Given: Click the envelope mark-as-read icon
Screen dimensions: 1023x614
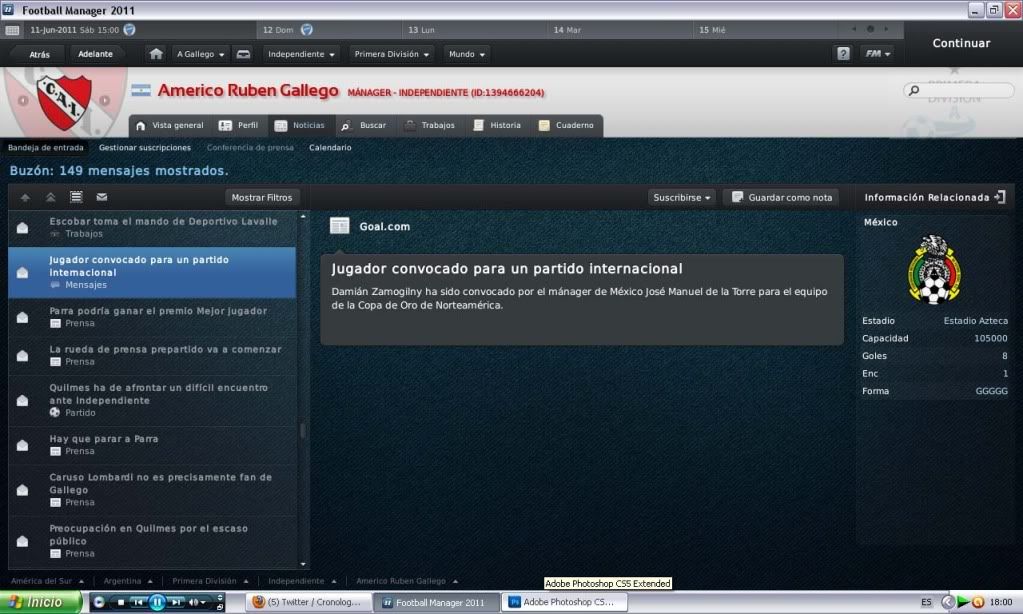Looking at the screenshot, I should click(102, 196).
